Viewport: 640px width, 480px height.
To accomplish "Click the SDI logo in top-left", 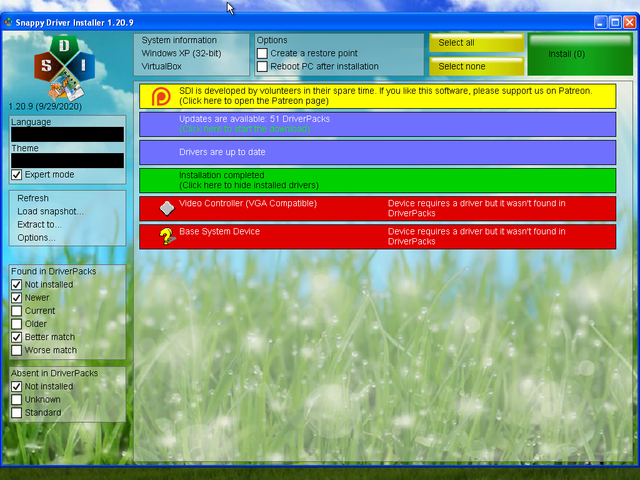I will (64, 64).
